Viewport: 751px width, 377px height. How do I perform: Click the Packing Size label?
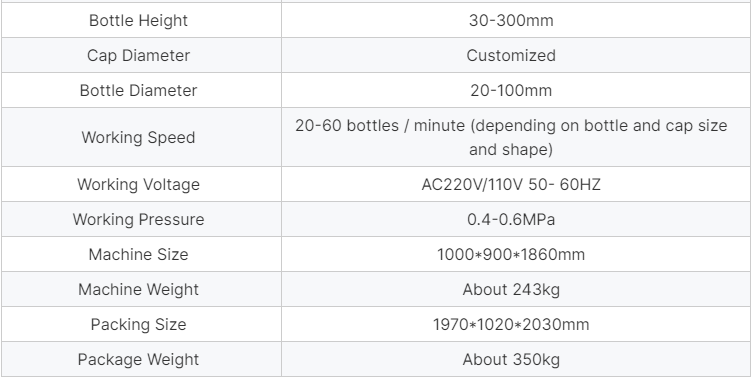point(138,324)
